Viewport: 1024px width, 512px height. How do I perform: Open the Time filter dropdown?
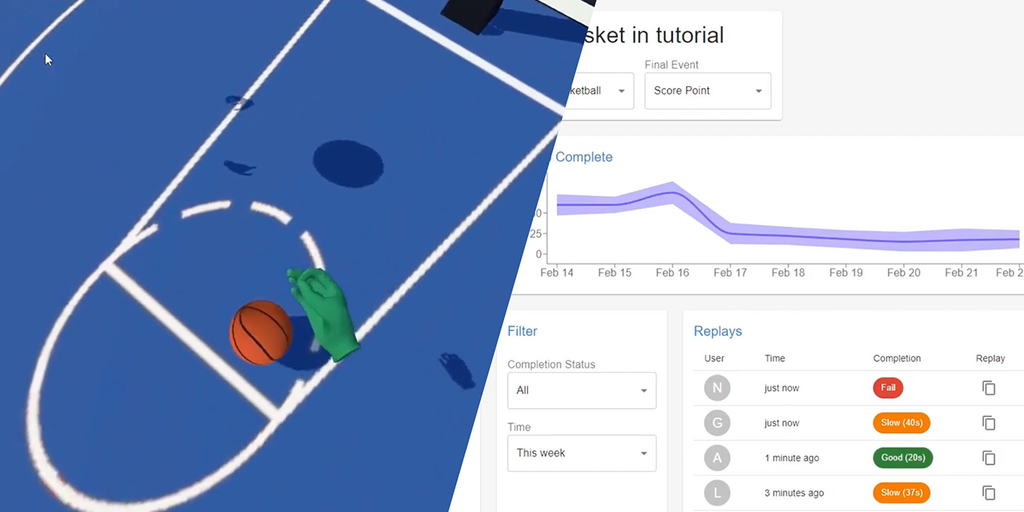click(x=582, y=453)
